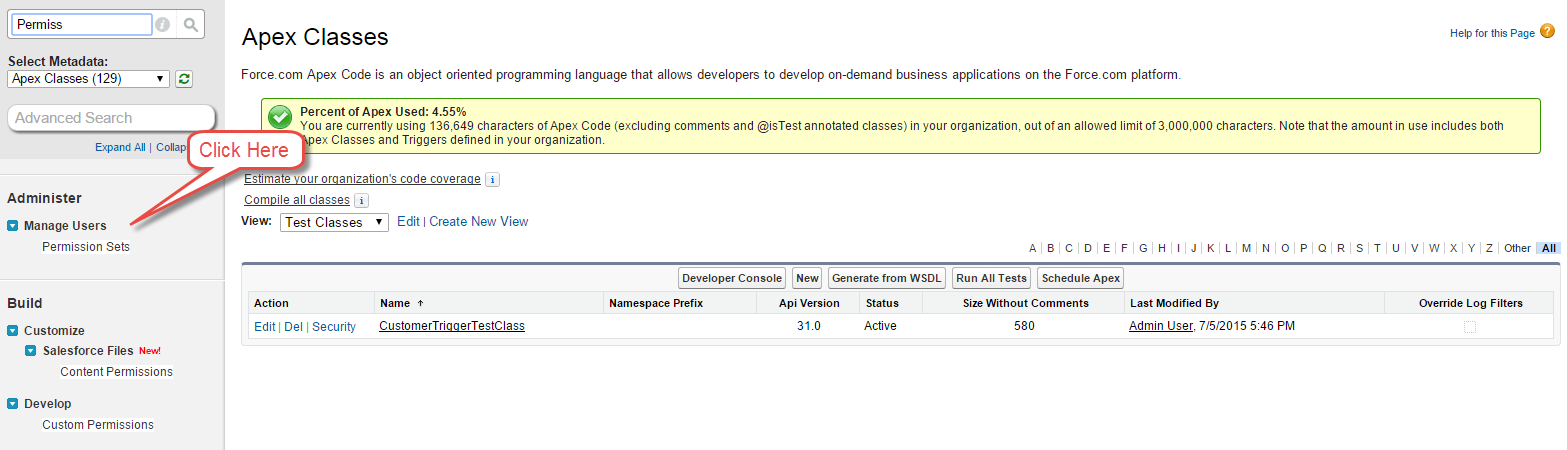
Task: Click the green refresh metadata icon
Action: (x=184, y=79)
